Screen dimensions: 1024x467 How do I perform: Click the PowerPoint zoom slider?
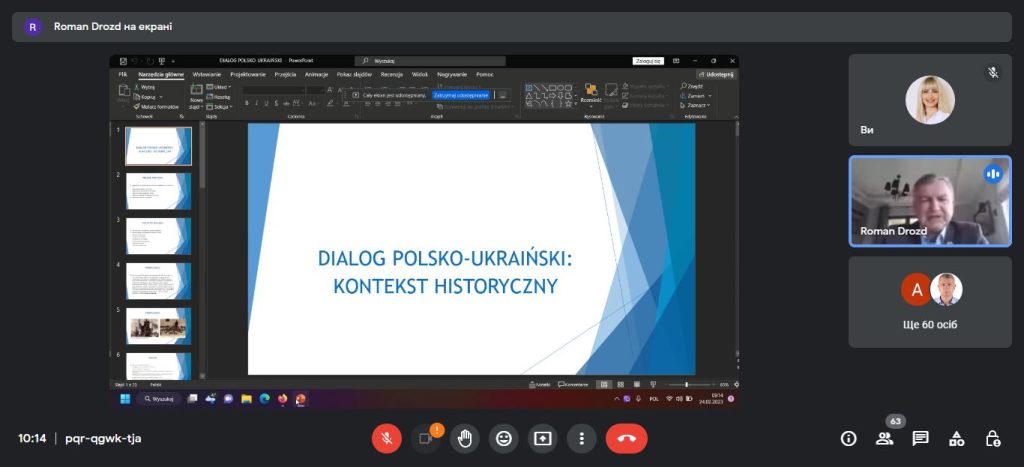(x=686, y=384)
